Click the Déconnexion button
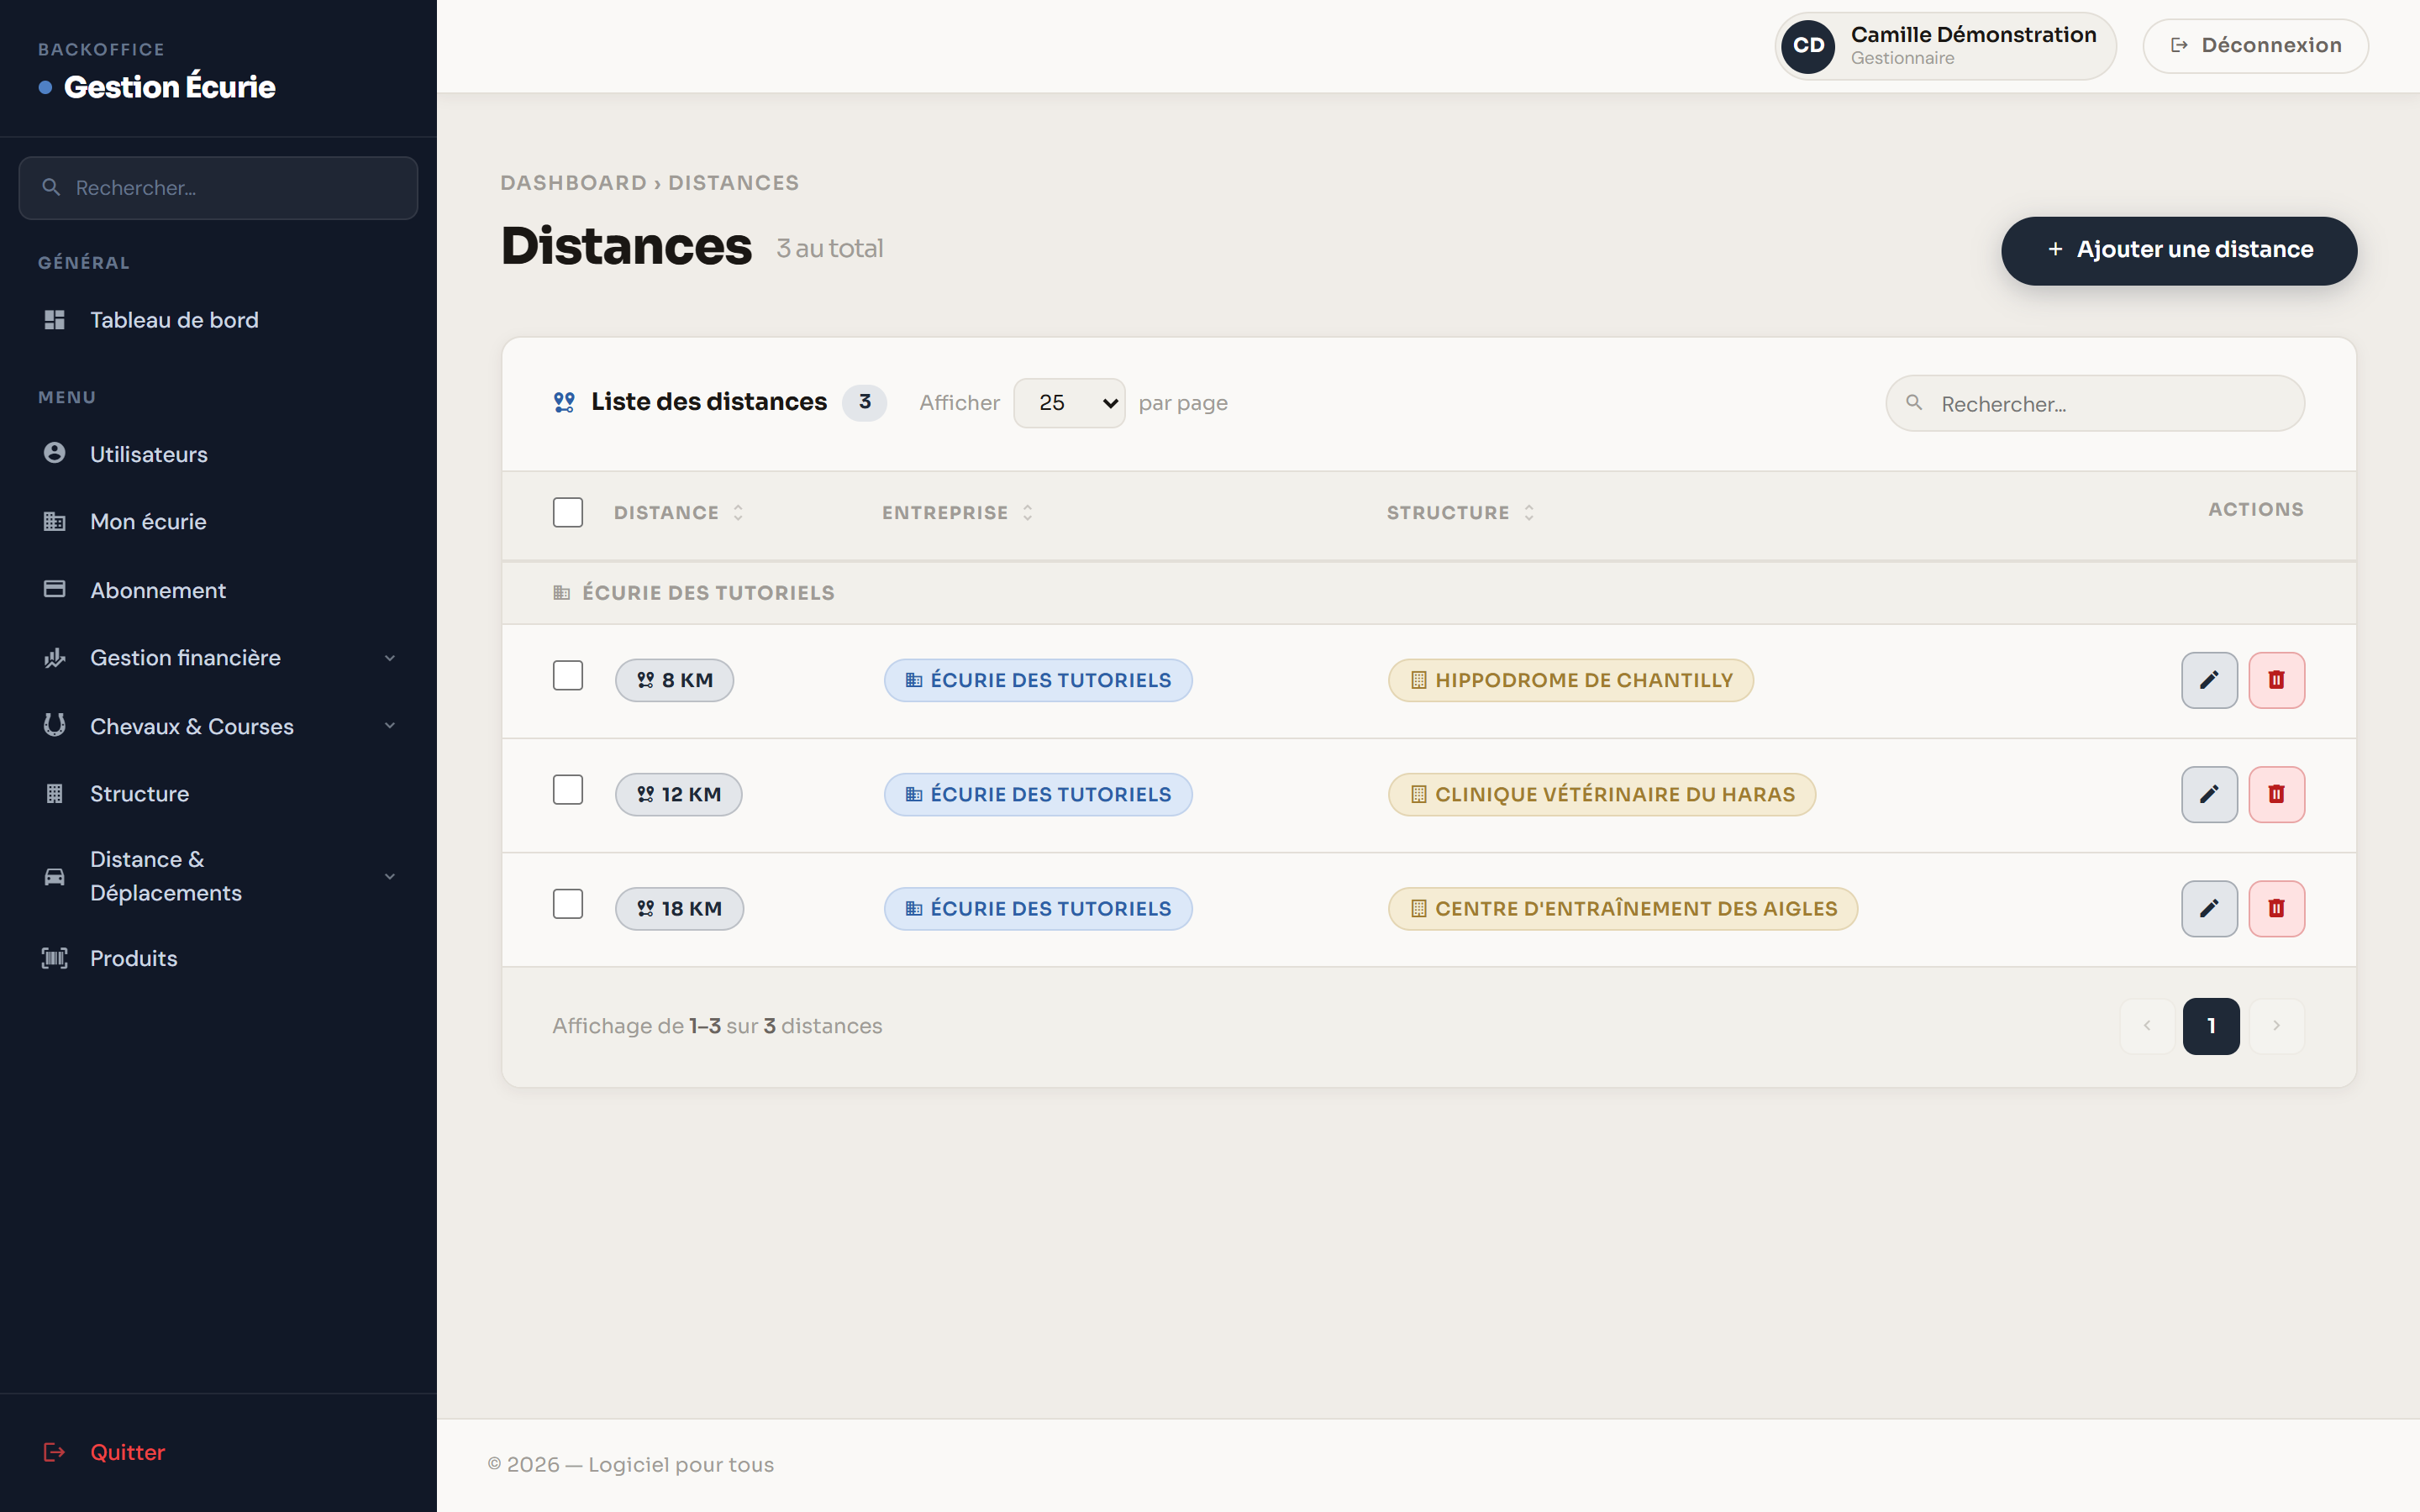The width and height of the screenshot is (2420, 1512). click(x=2255, y=45)
